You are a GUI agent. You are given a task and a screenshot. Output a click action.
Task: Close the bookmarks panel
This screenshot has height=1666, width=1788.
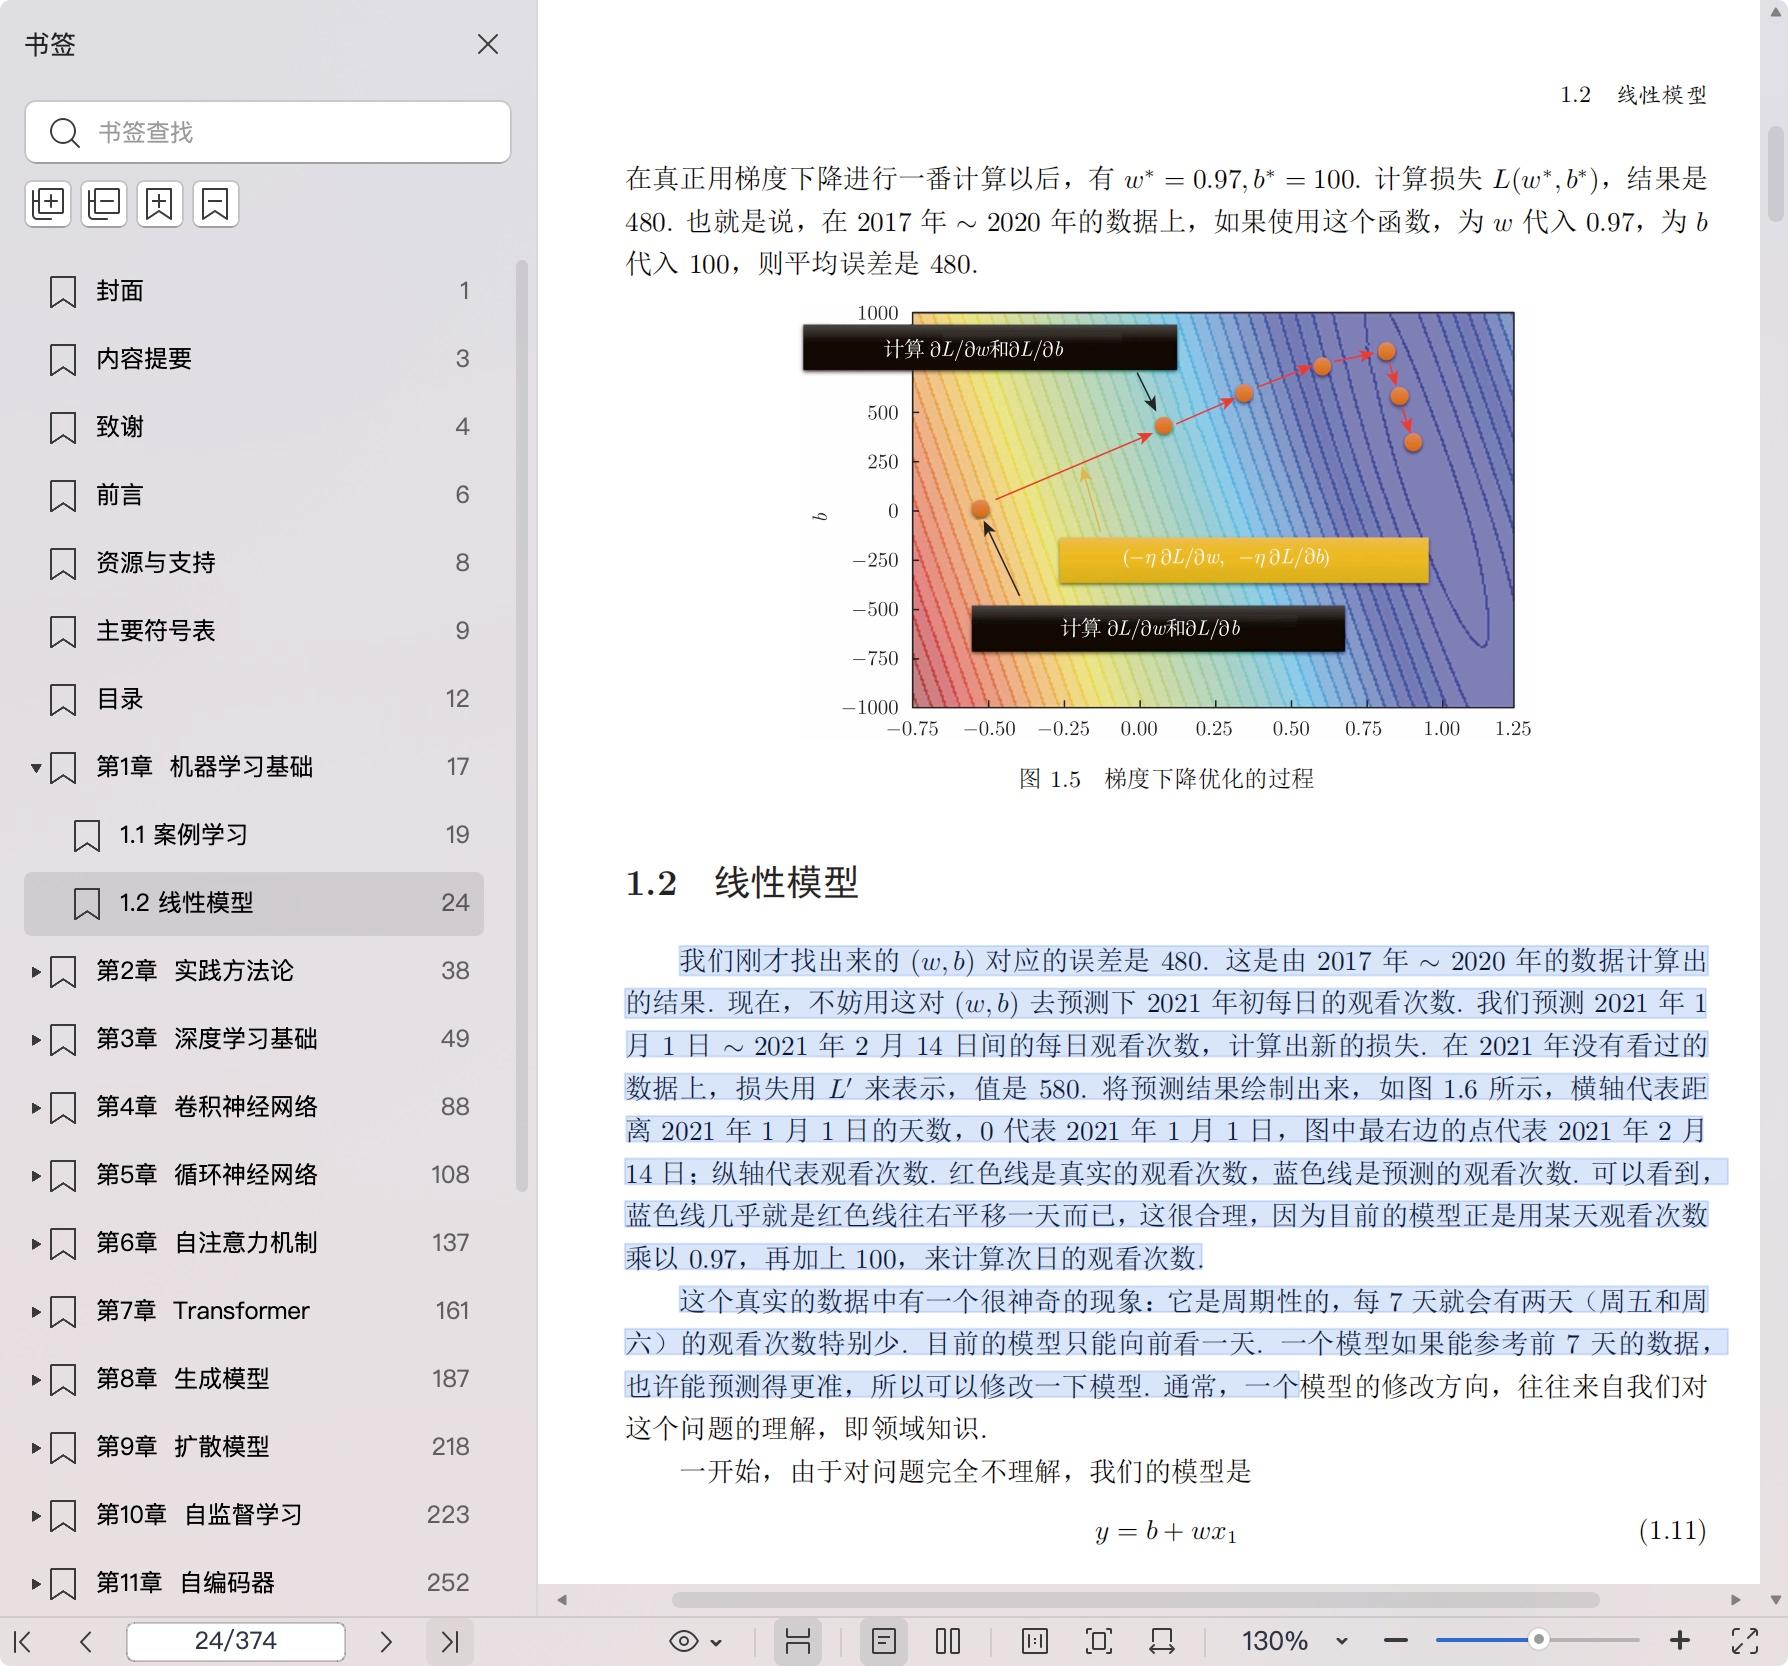[x=488, y=44]
